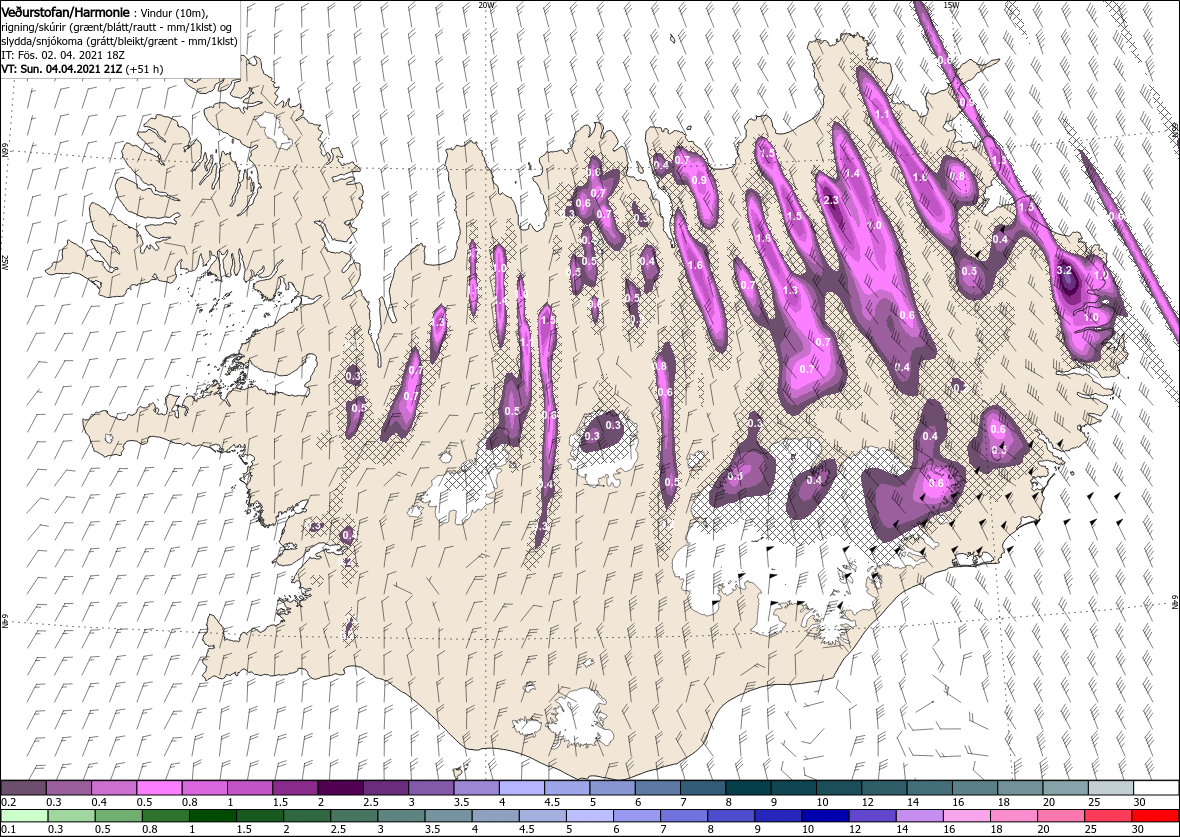Select the lower legend green swatch labeled 0.8
The width and height of the screenshot is (1180, 837).
tap(166, 816)
